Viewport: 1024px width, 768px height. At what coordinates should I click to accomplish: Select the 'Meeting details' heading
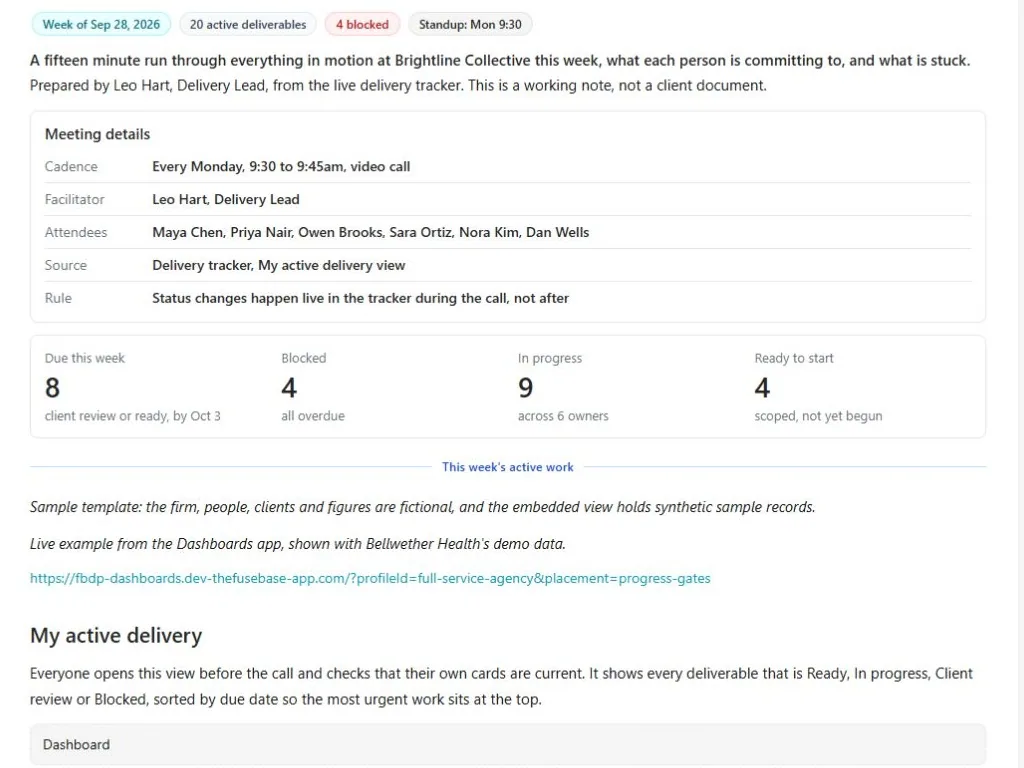tap(97, 134)
